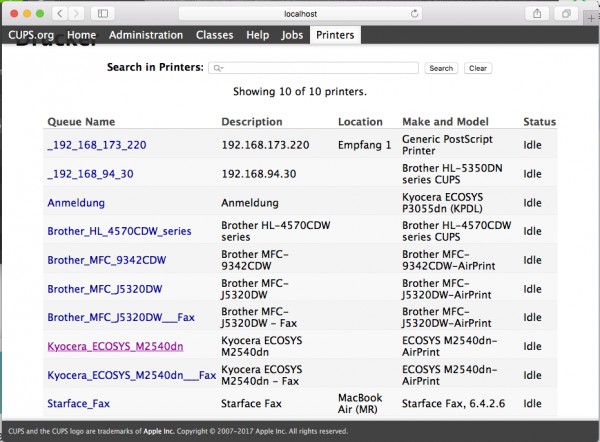Click the Brother HL-5350DN series CUPS text
The image size is (600, 442).
tap(452, 174)
